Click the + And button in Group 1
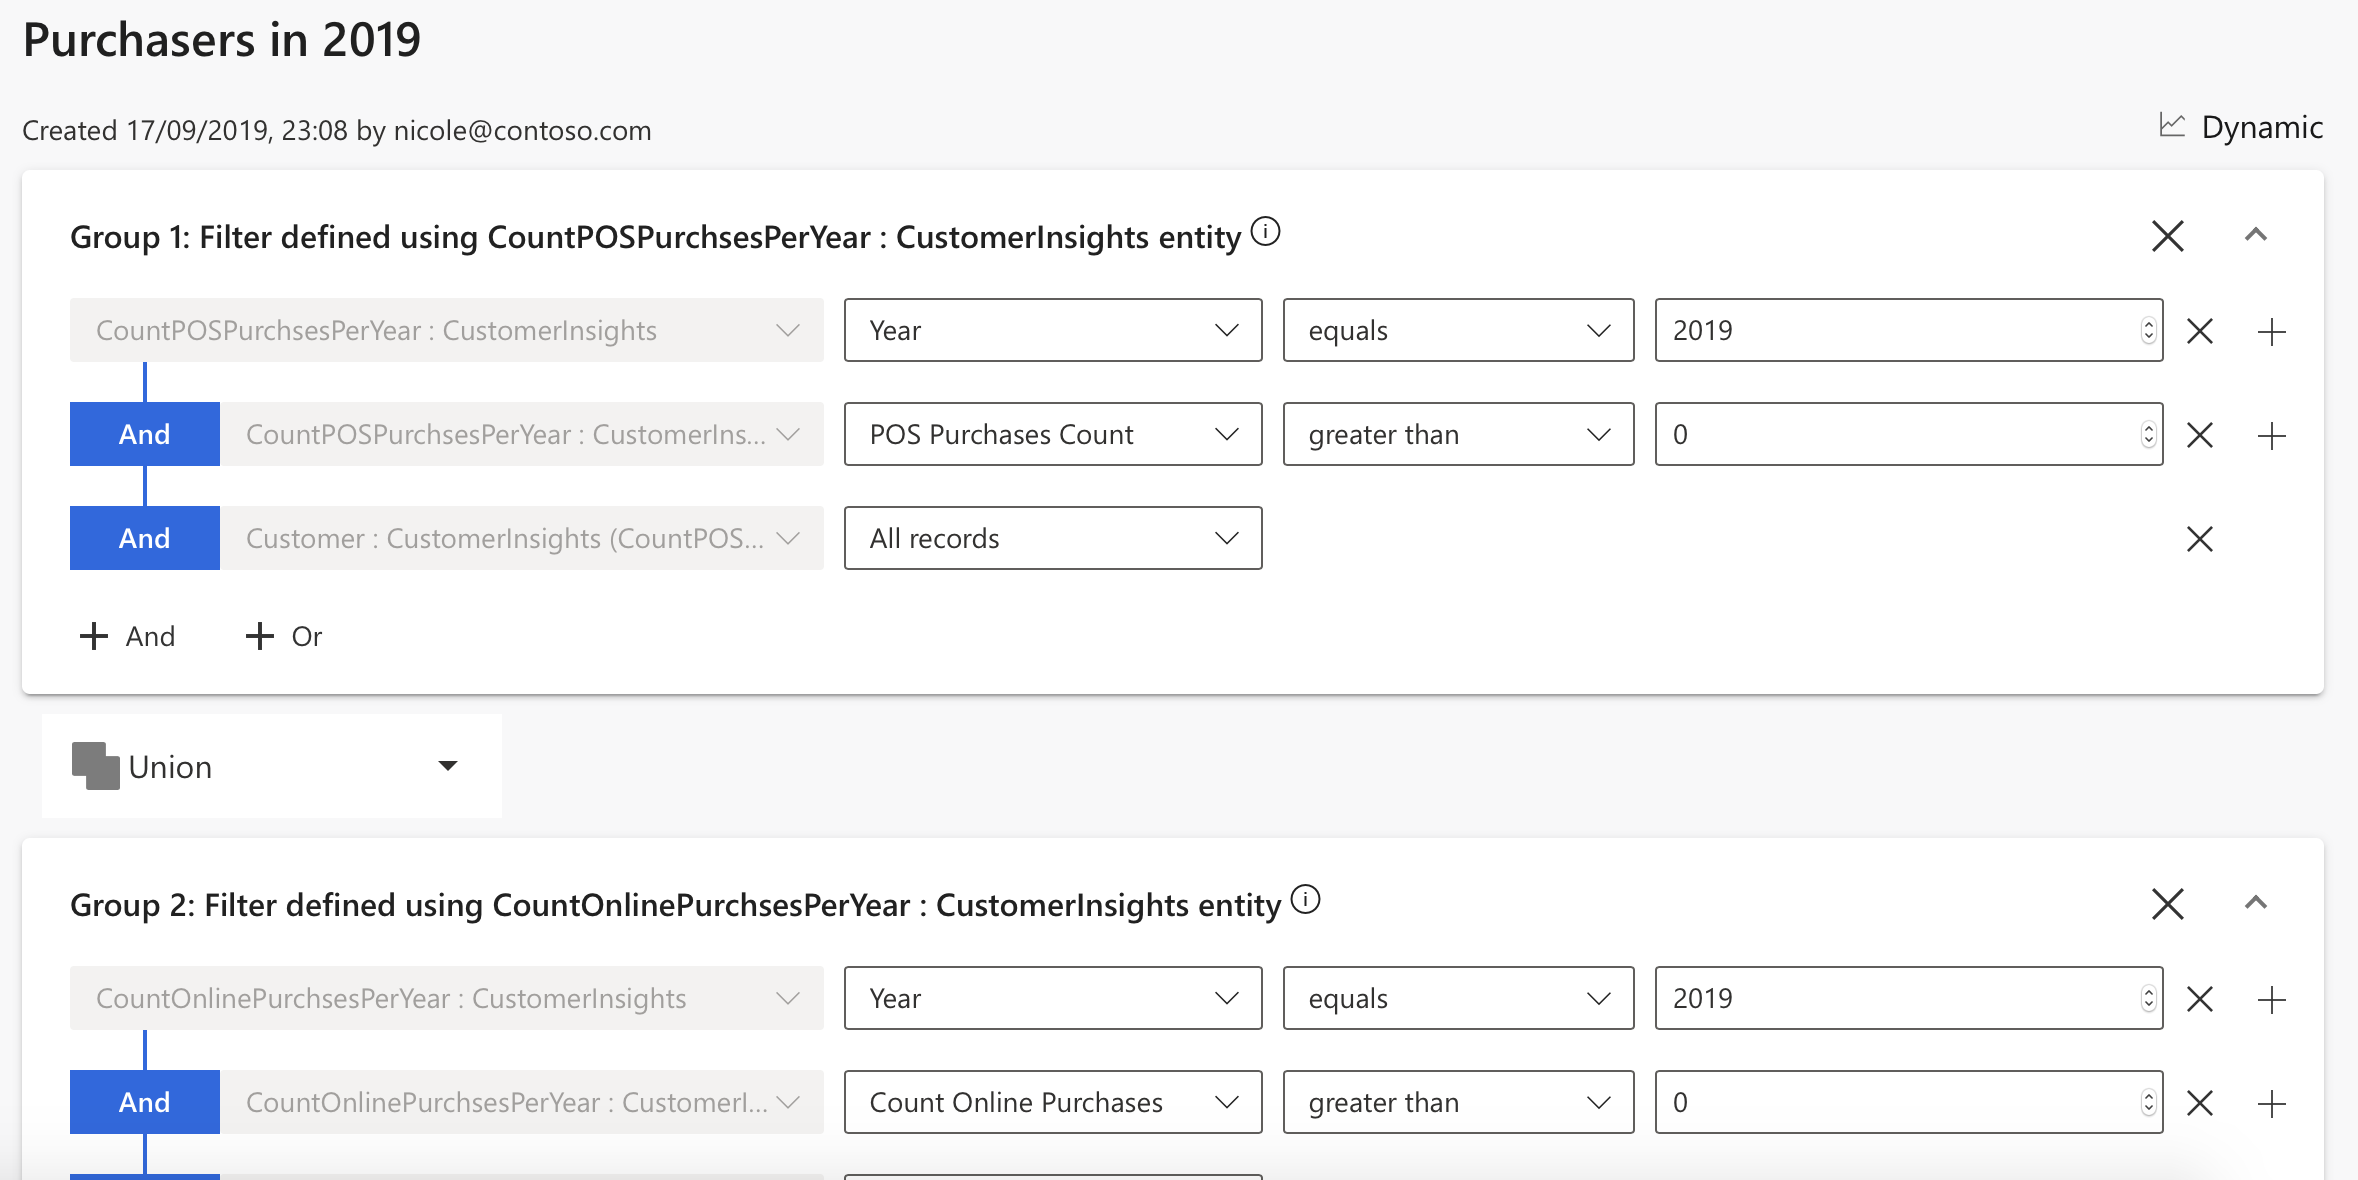Screen dimensions: 2358x1180 127,636
